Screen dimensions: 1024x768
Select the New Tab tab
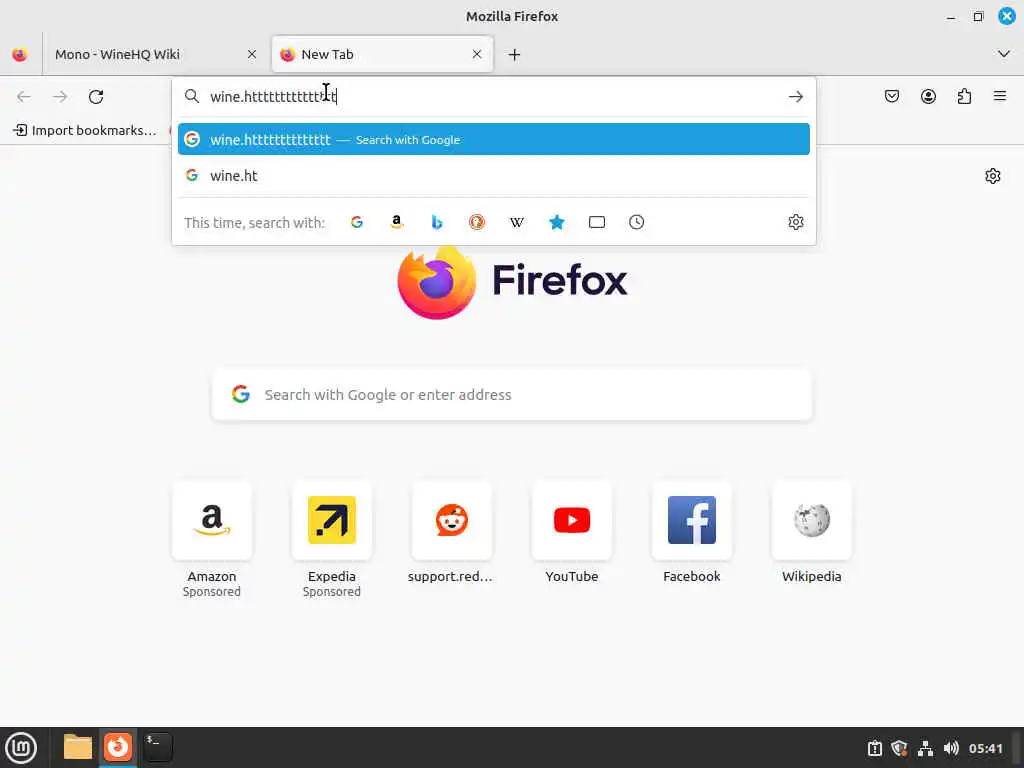[382, 55]
